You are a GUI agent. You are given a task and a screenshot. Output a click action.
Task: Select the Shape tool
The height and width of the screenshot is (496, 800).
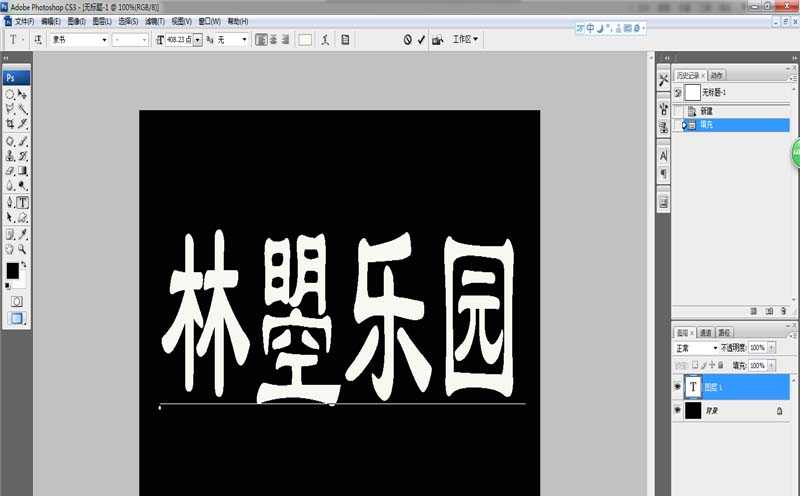[x=22, y=217]
